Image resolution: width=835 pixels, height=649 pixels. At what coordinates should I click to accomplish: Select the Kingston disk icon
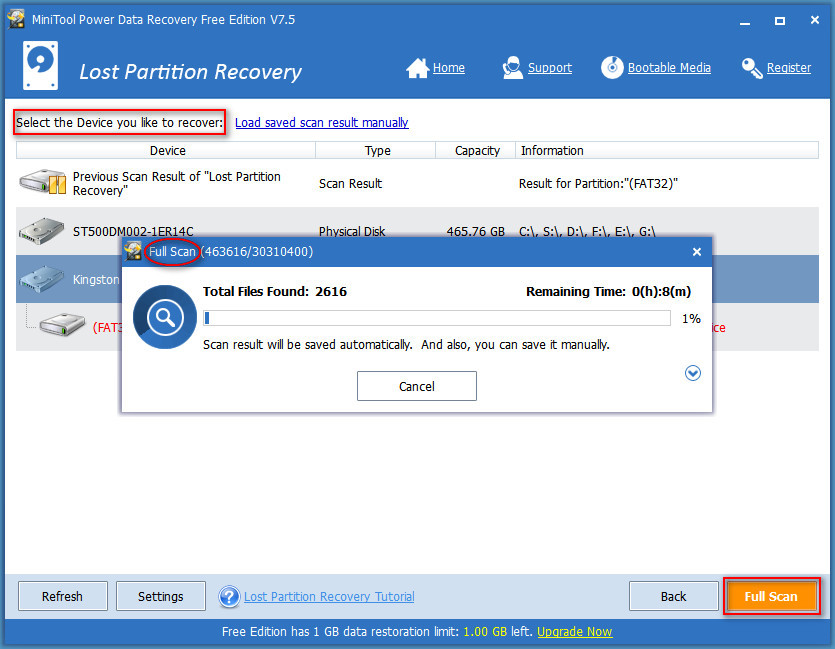pyautogui.click(x=42, y=278)
